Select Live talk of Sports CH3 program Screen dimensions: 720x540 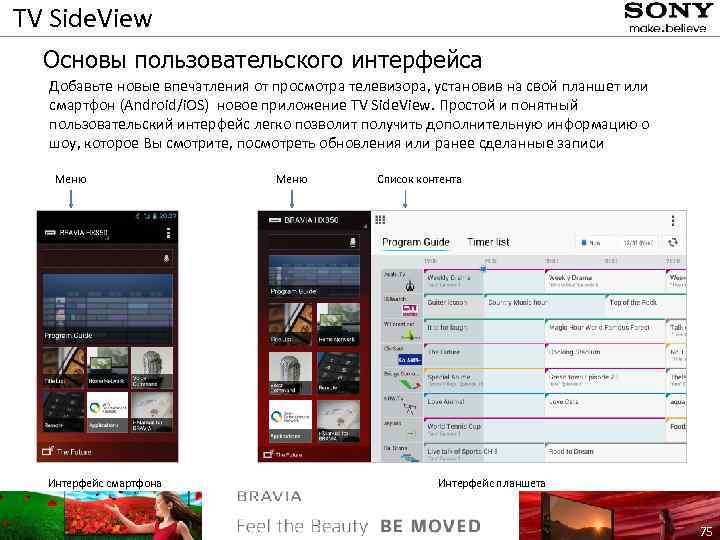point(484,453)
